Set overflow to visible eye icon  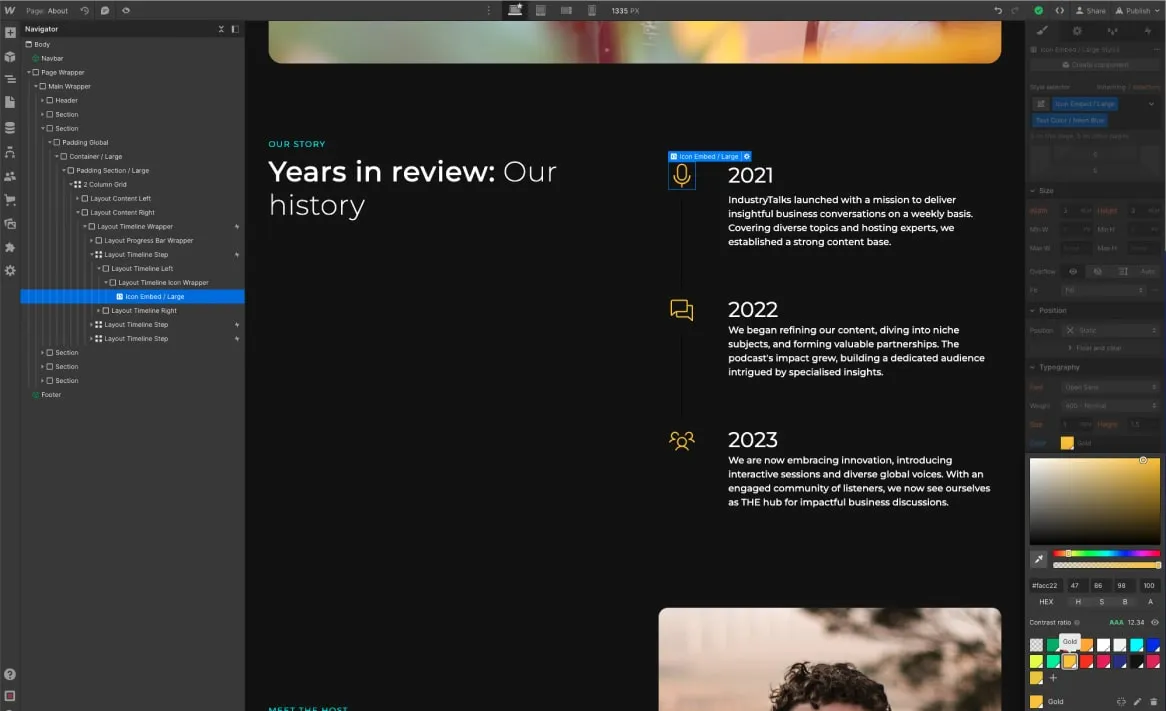pos(1072,271)
